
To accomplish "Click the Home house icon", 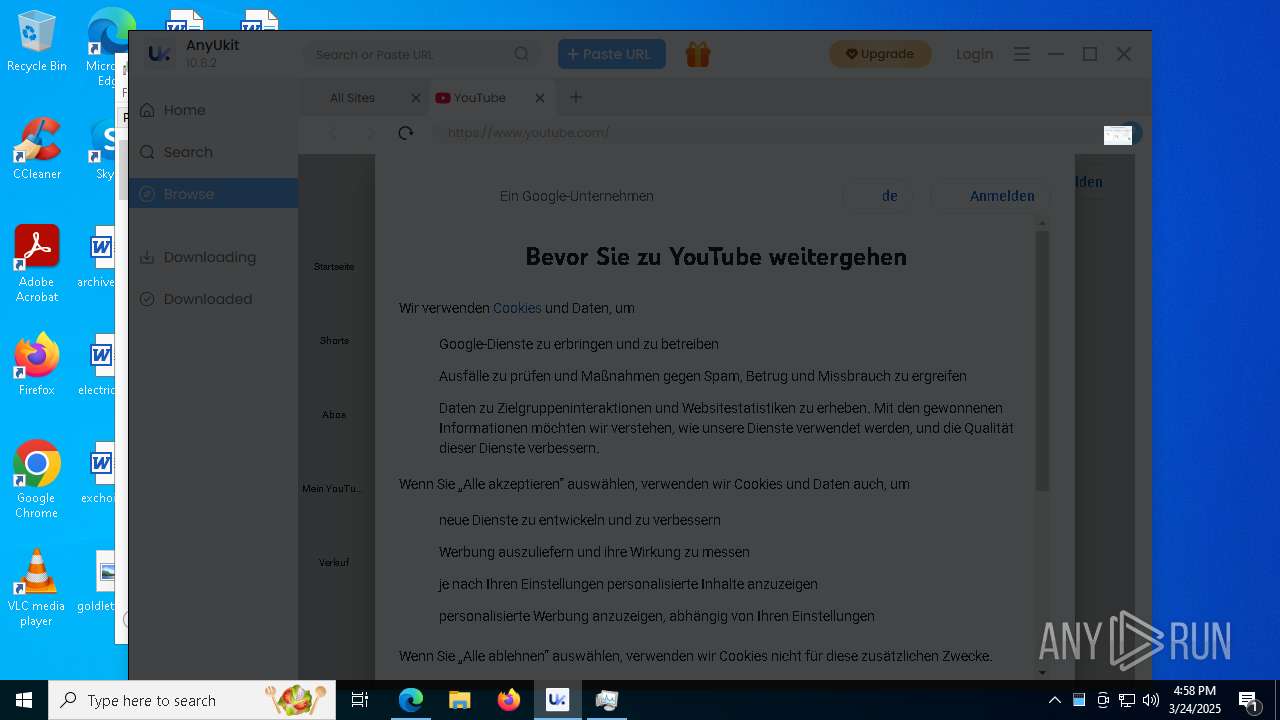I will click(147, 110).
